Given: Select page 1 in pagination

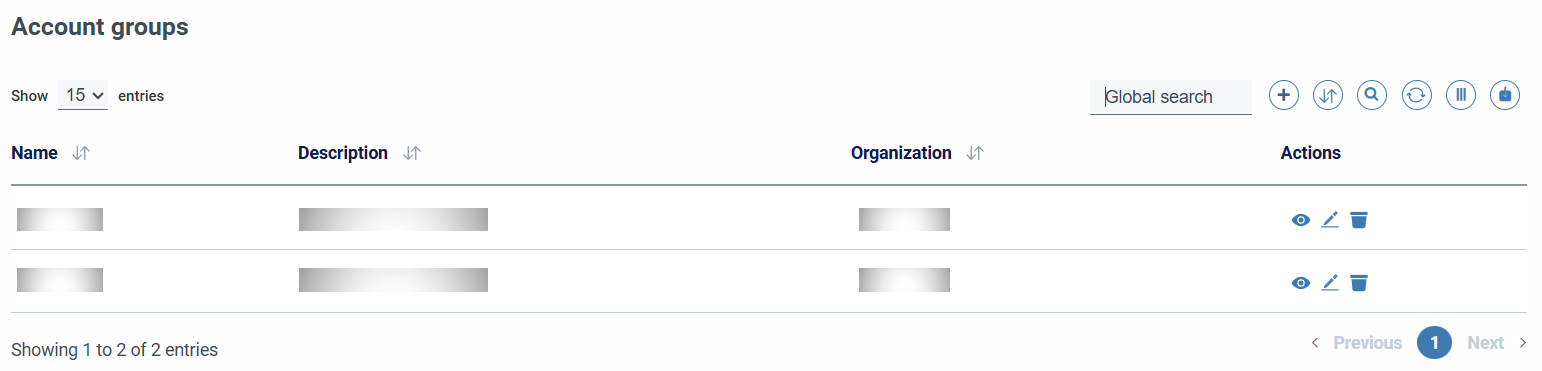Looking at the screenshot, I should [1434, 343].
